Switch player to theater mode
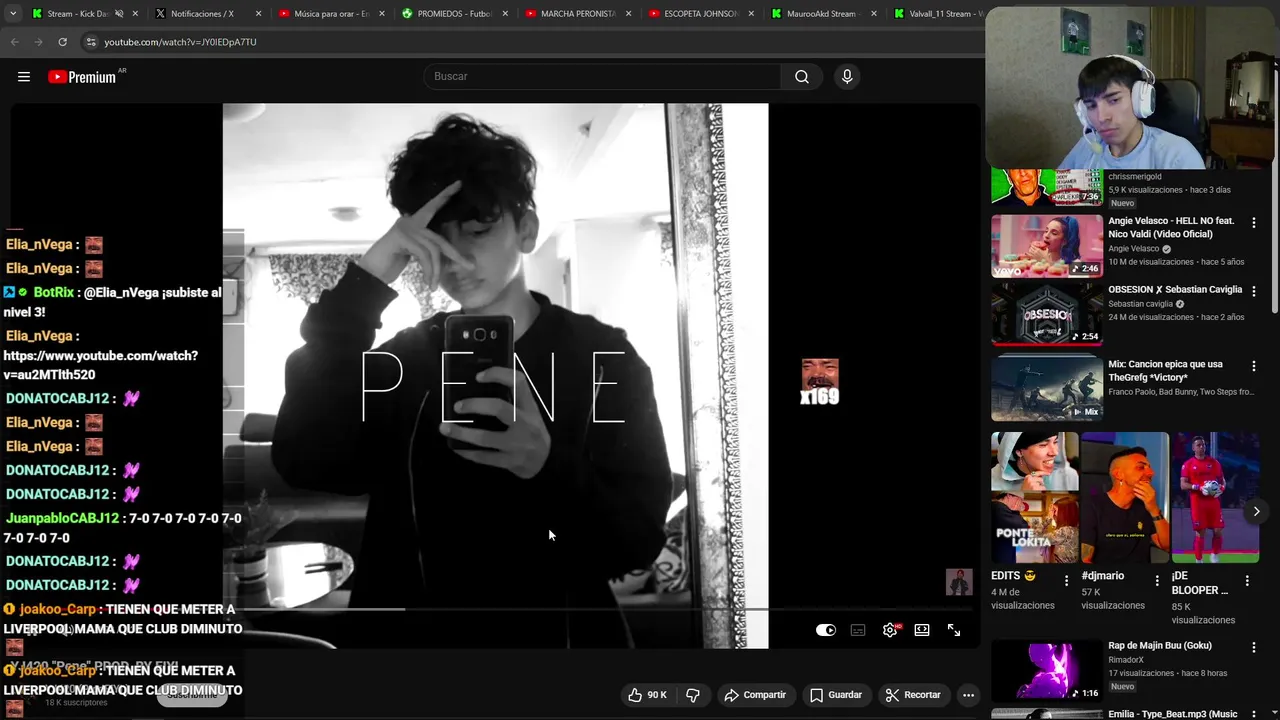Image resolution: width=1280 pixels, height=720 pixels. click(922, 630)
